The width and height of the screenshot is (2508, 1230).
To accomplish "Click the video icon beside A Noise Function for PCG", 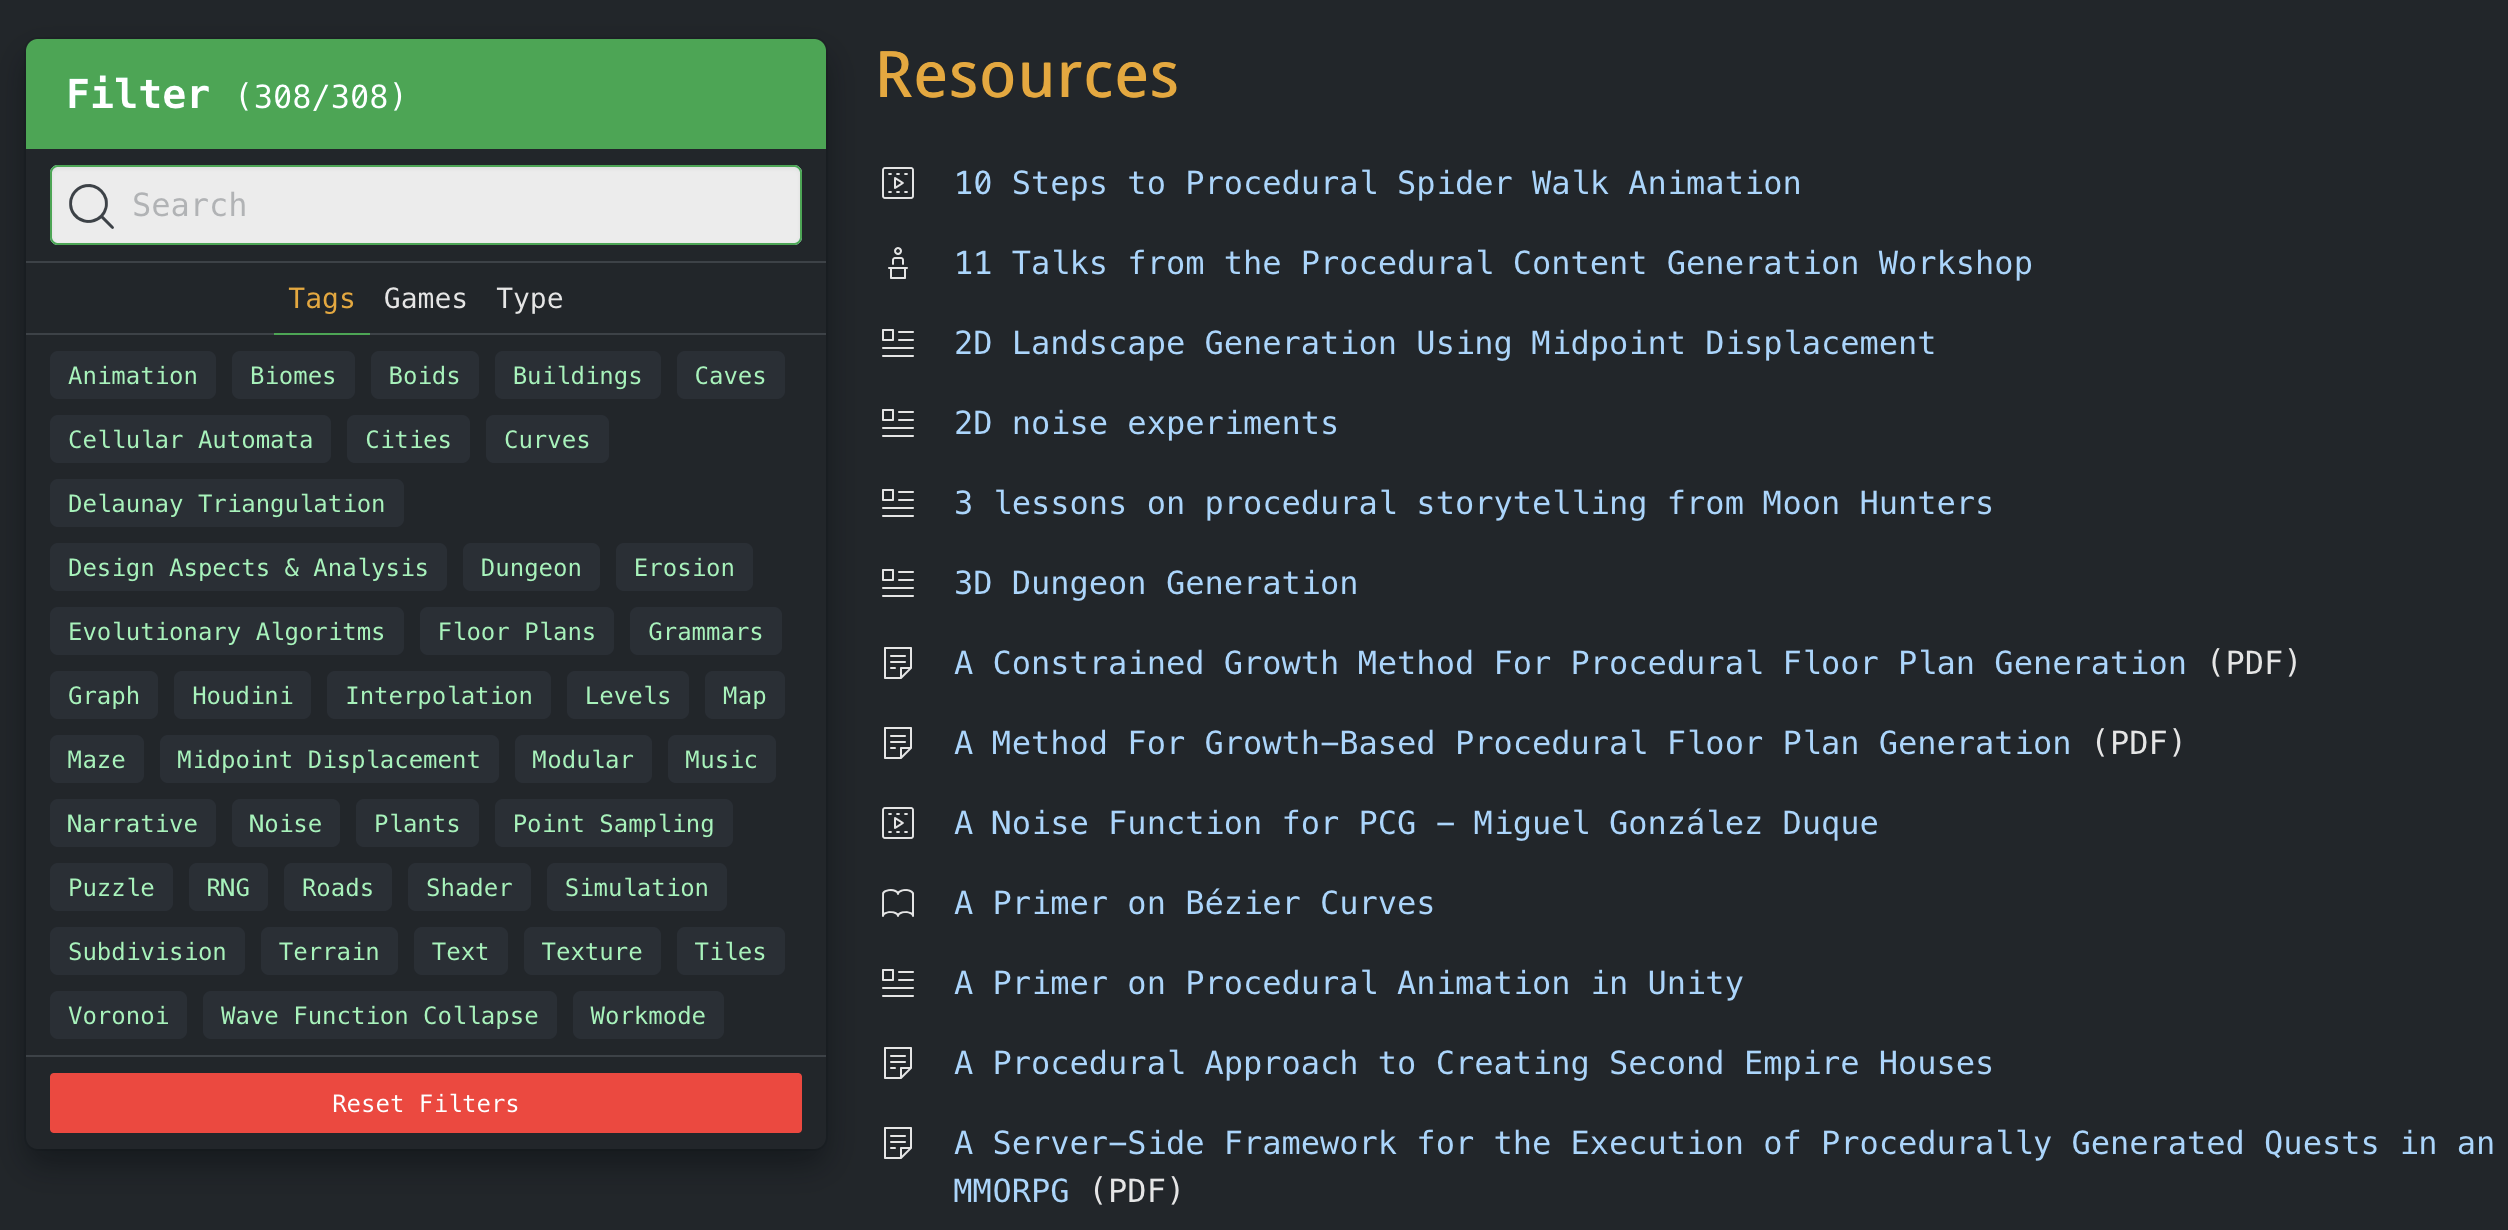I will click(898, 823).
